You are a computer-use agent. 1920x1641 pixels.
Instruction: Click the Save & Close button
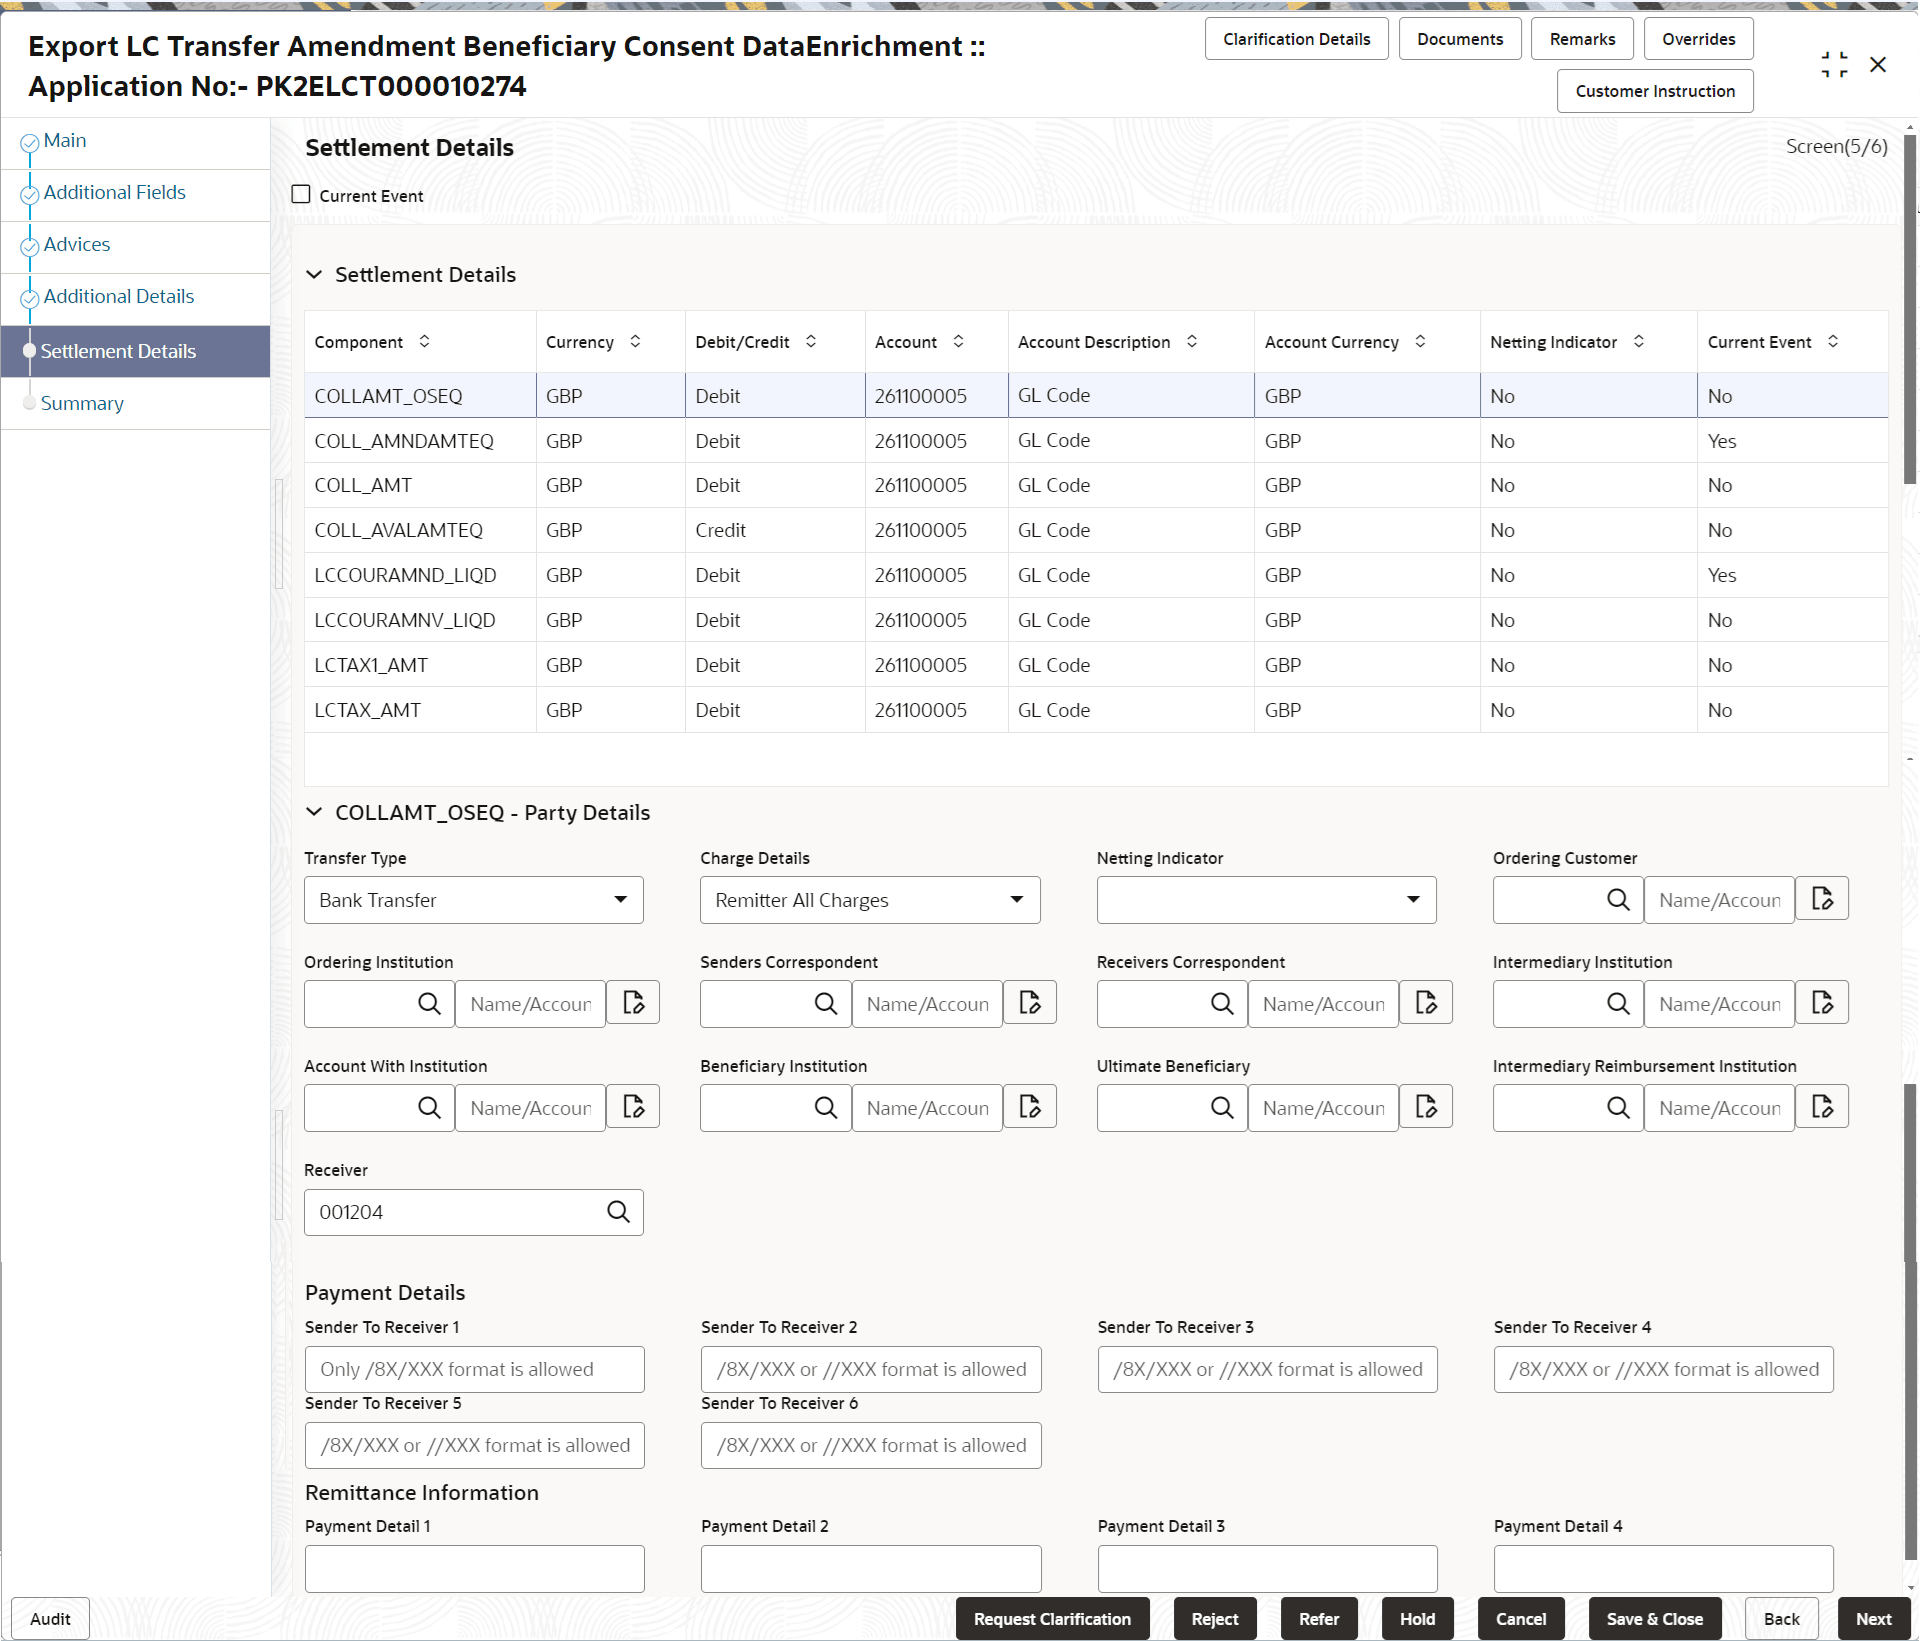pyautogui.click(x=1654, y=1618)
